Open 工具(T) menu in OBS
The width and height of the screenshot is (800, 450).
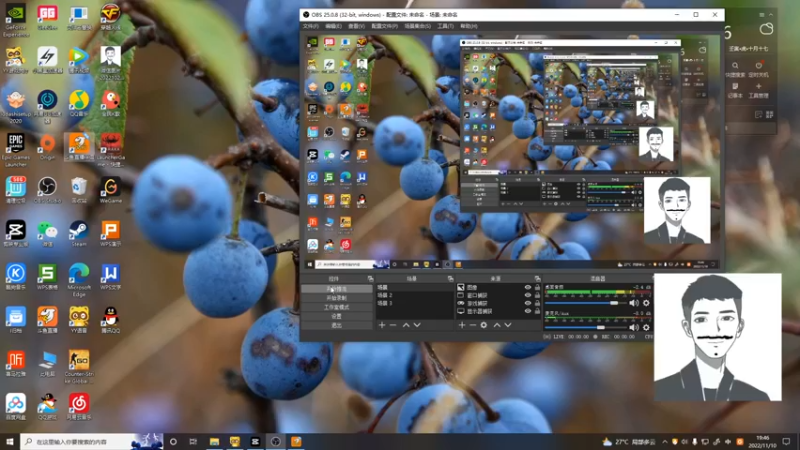(x=445, y=26)
